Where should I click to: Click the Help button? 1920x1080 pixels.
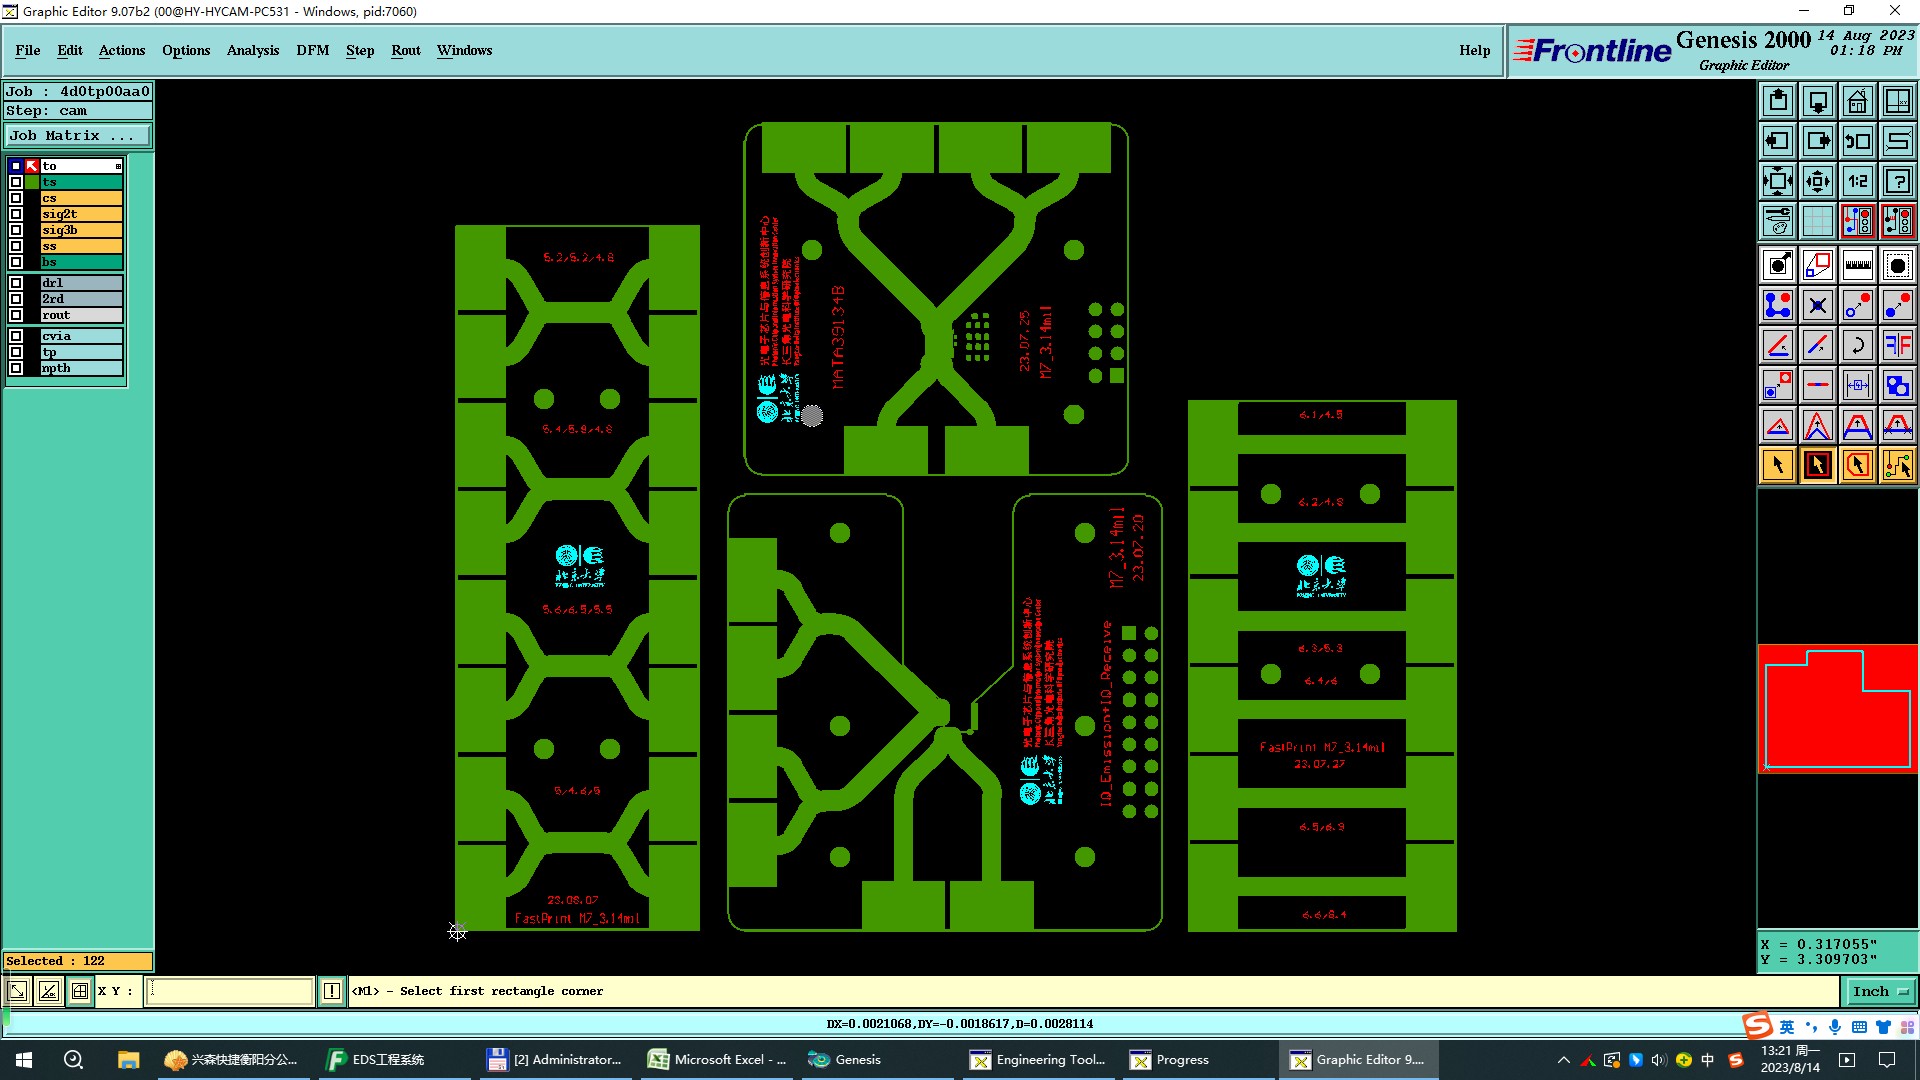click(1474, 50)
